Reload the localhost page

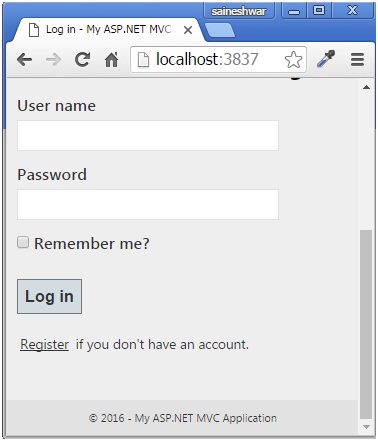pyautogui.click(x=82, y=60)
